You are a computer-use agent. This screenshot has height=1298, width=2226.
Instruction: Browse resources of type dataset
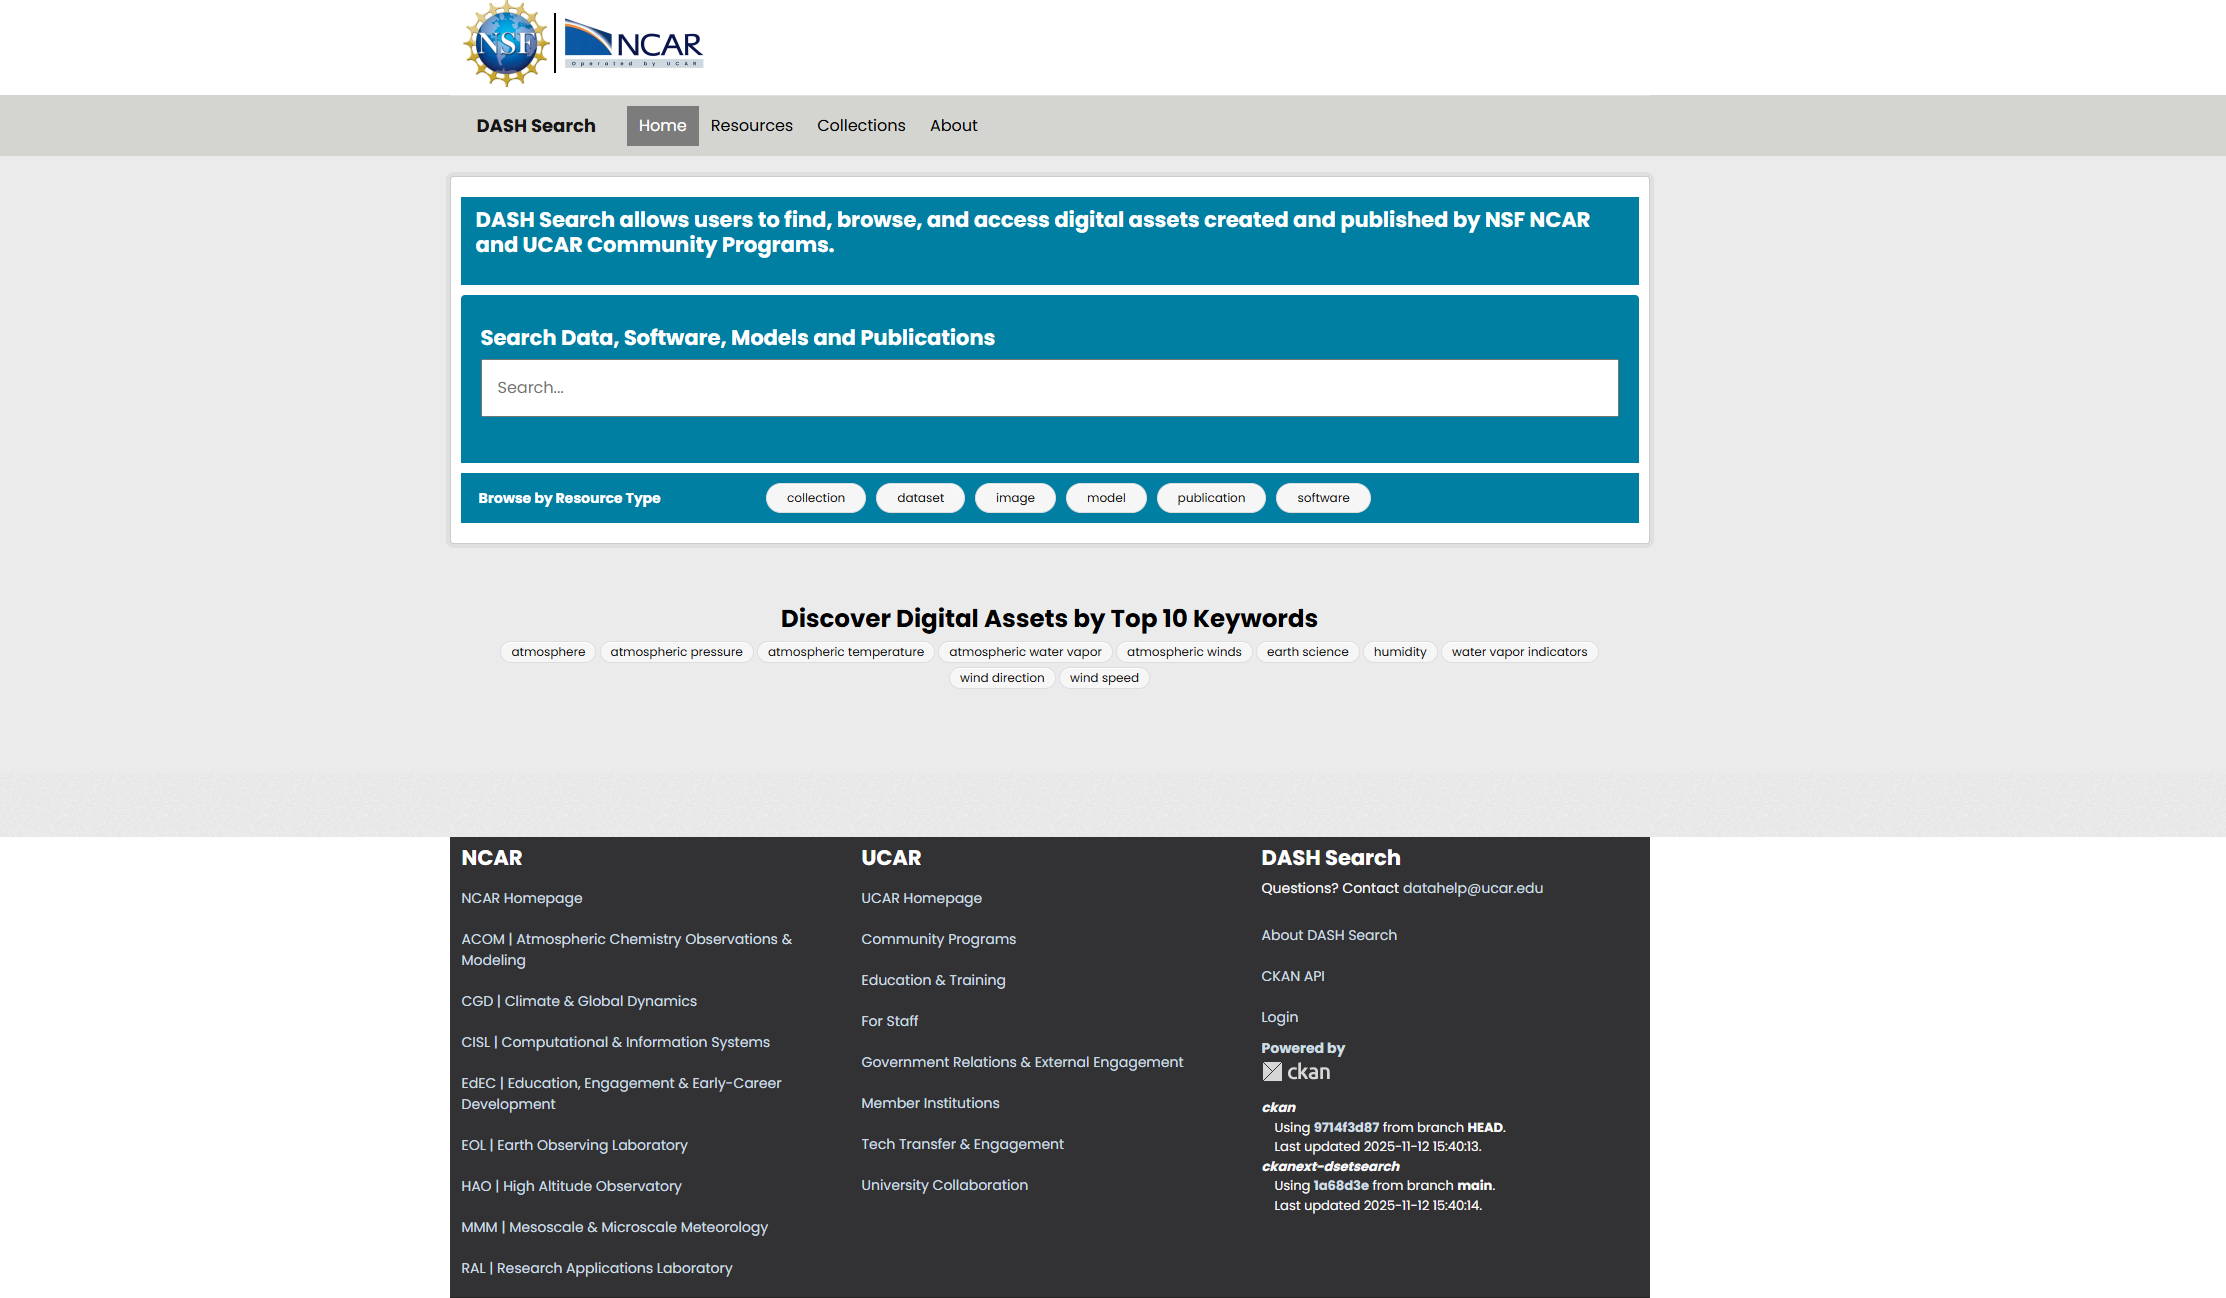point(920,497)
